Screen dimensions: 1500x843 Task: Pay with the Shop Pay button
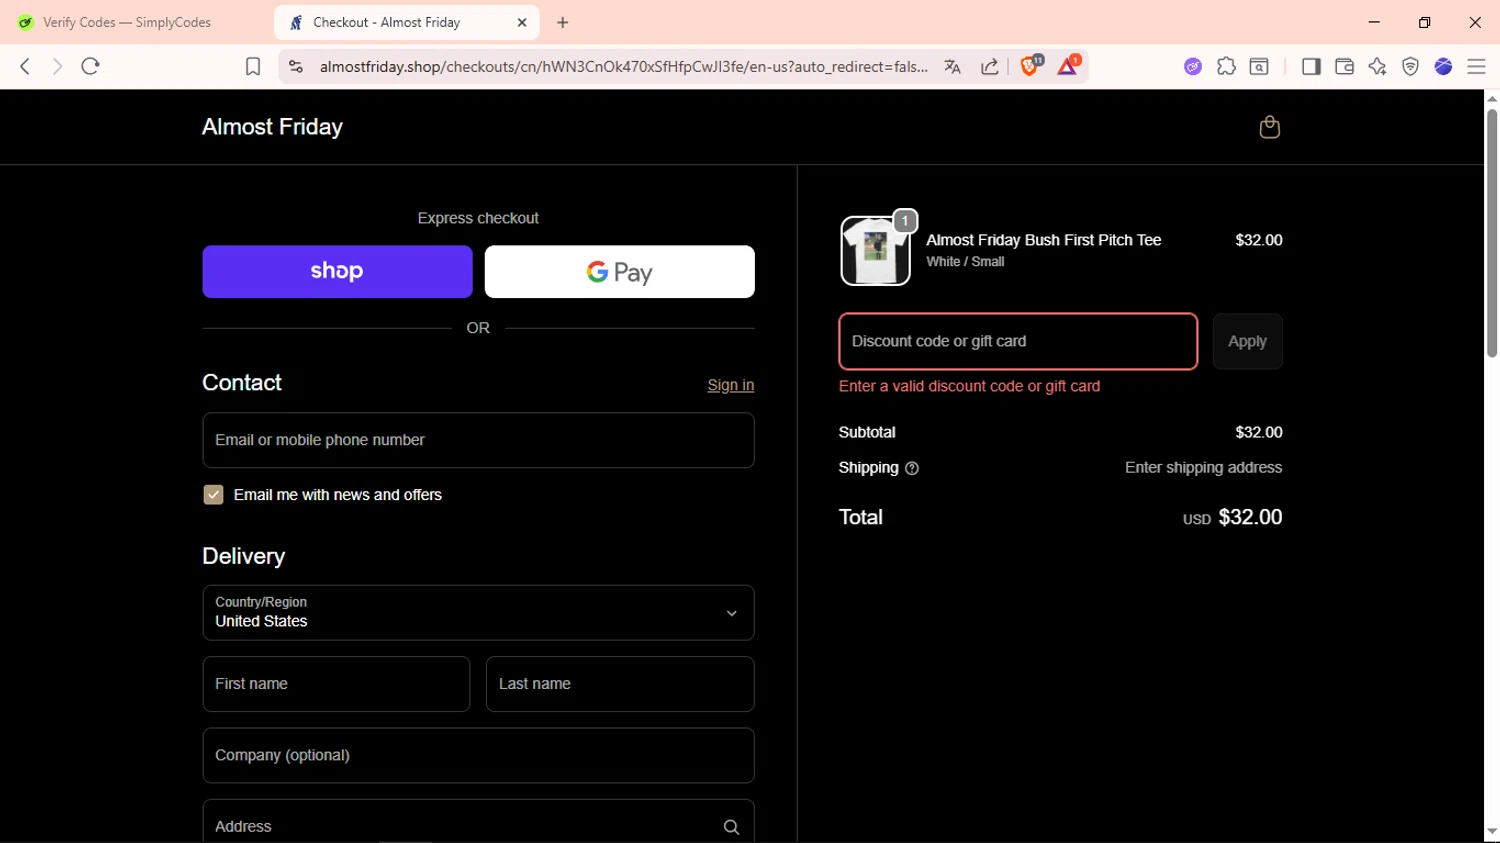(337, 272)
